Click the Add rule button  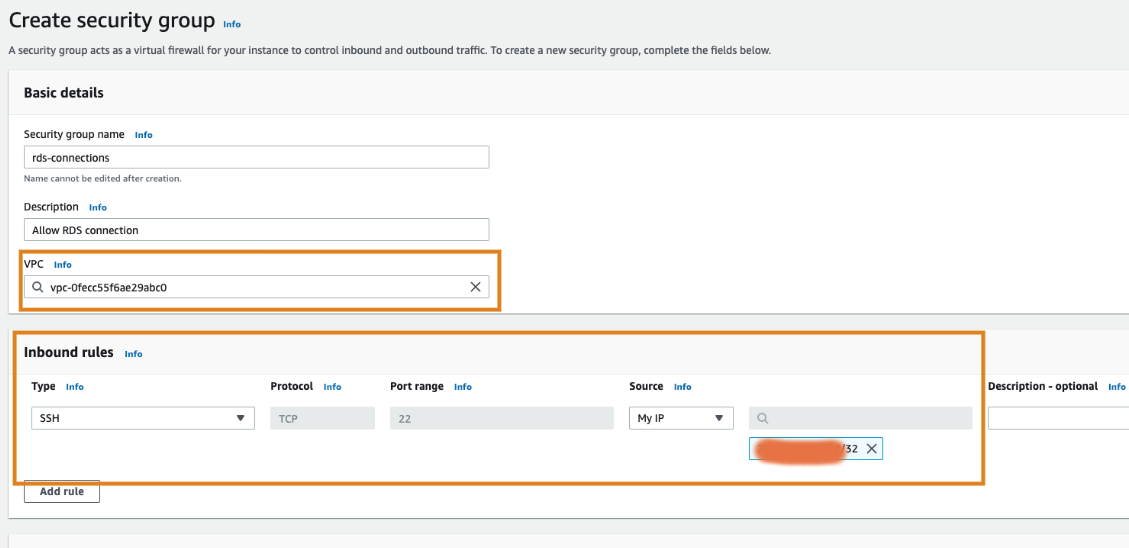(x=61, y=491)
